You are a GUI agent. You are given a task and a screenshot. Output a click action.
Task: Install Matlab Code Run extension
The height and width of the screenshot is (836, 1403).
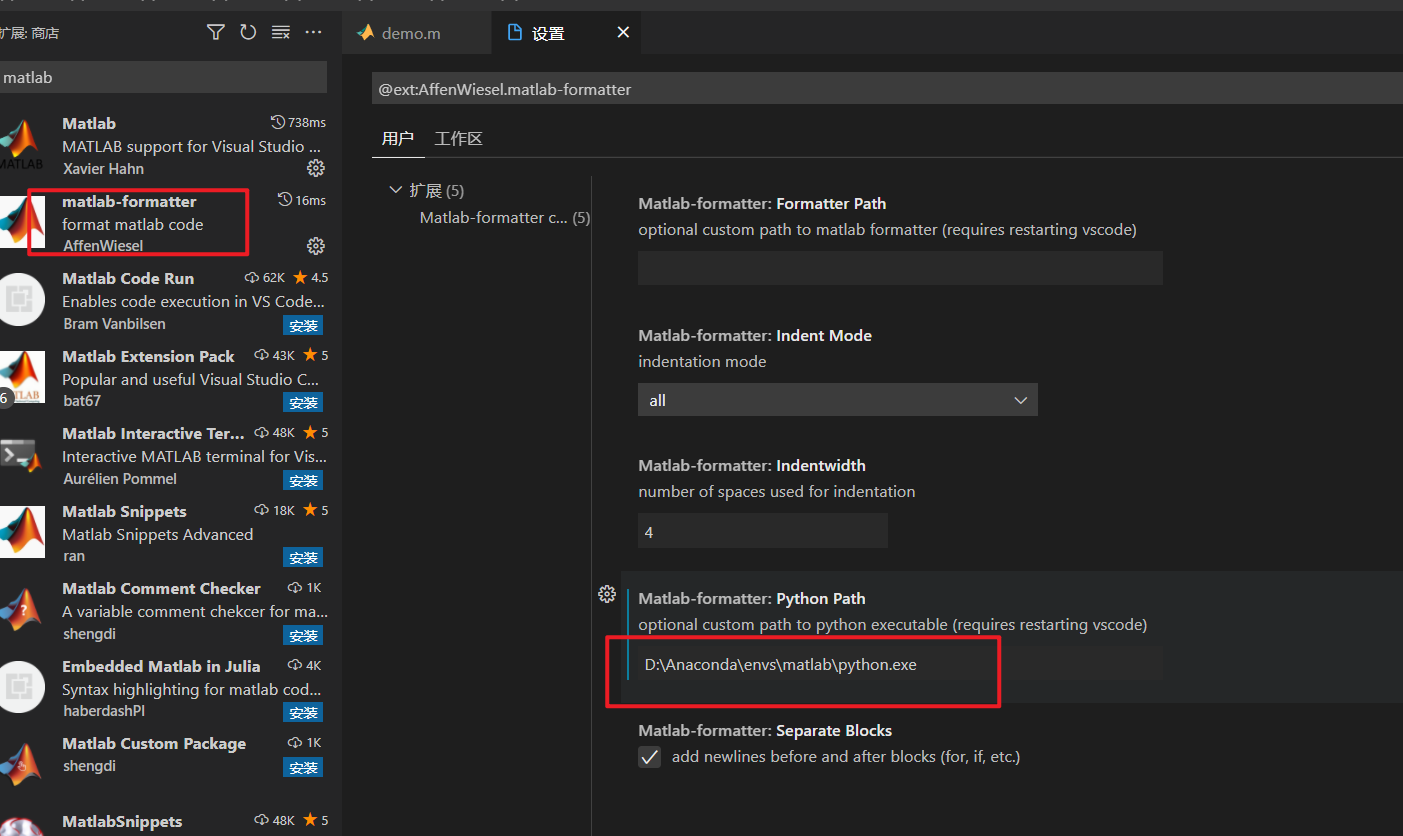[303, 325]
